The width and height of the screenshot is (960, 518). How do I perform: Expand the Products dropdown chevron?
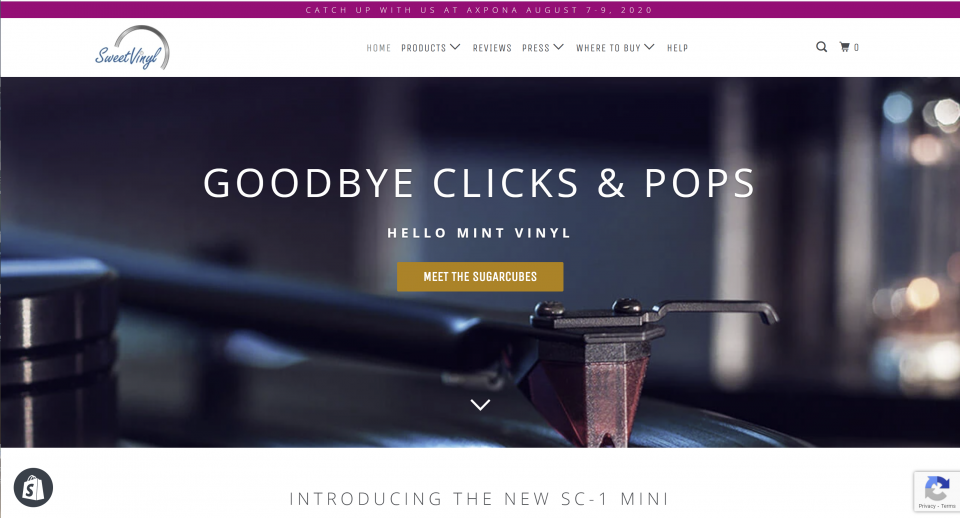coord(455,47)
